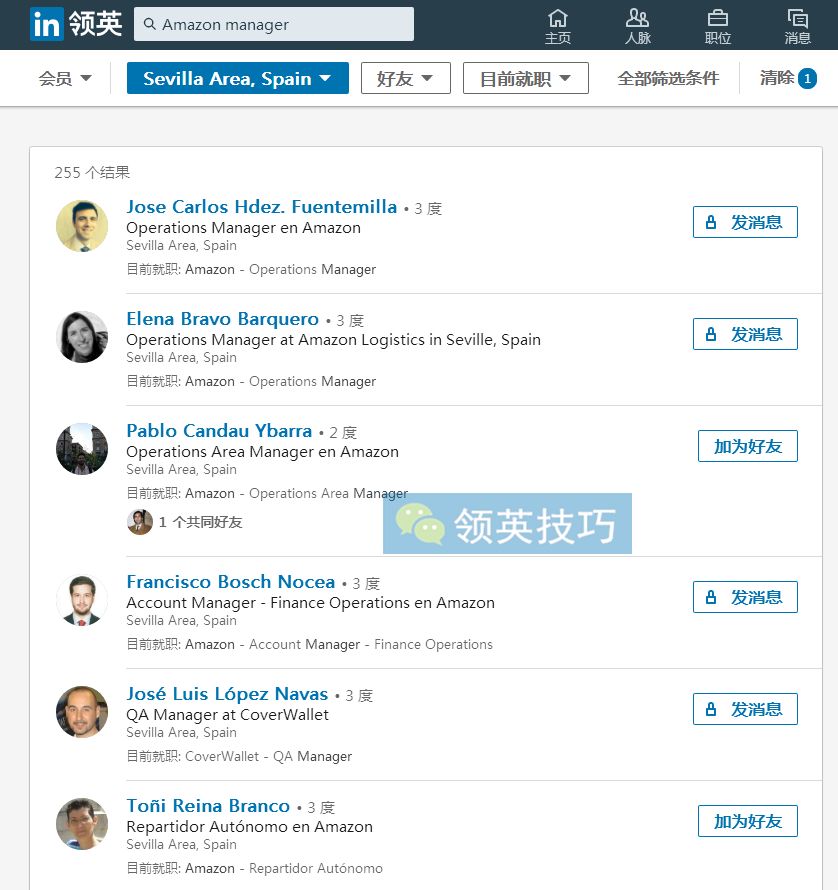Click 清除 to clear filters
Image resolution: width=838 pixels, height=890 pixels.
777,78
